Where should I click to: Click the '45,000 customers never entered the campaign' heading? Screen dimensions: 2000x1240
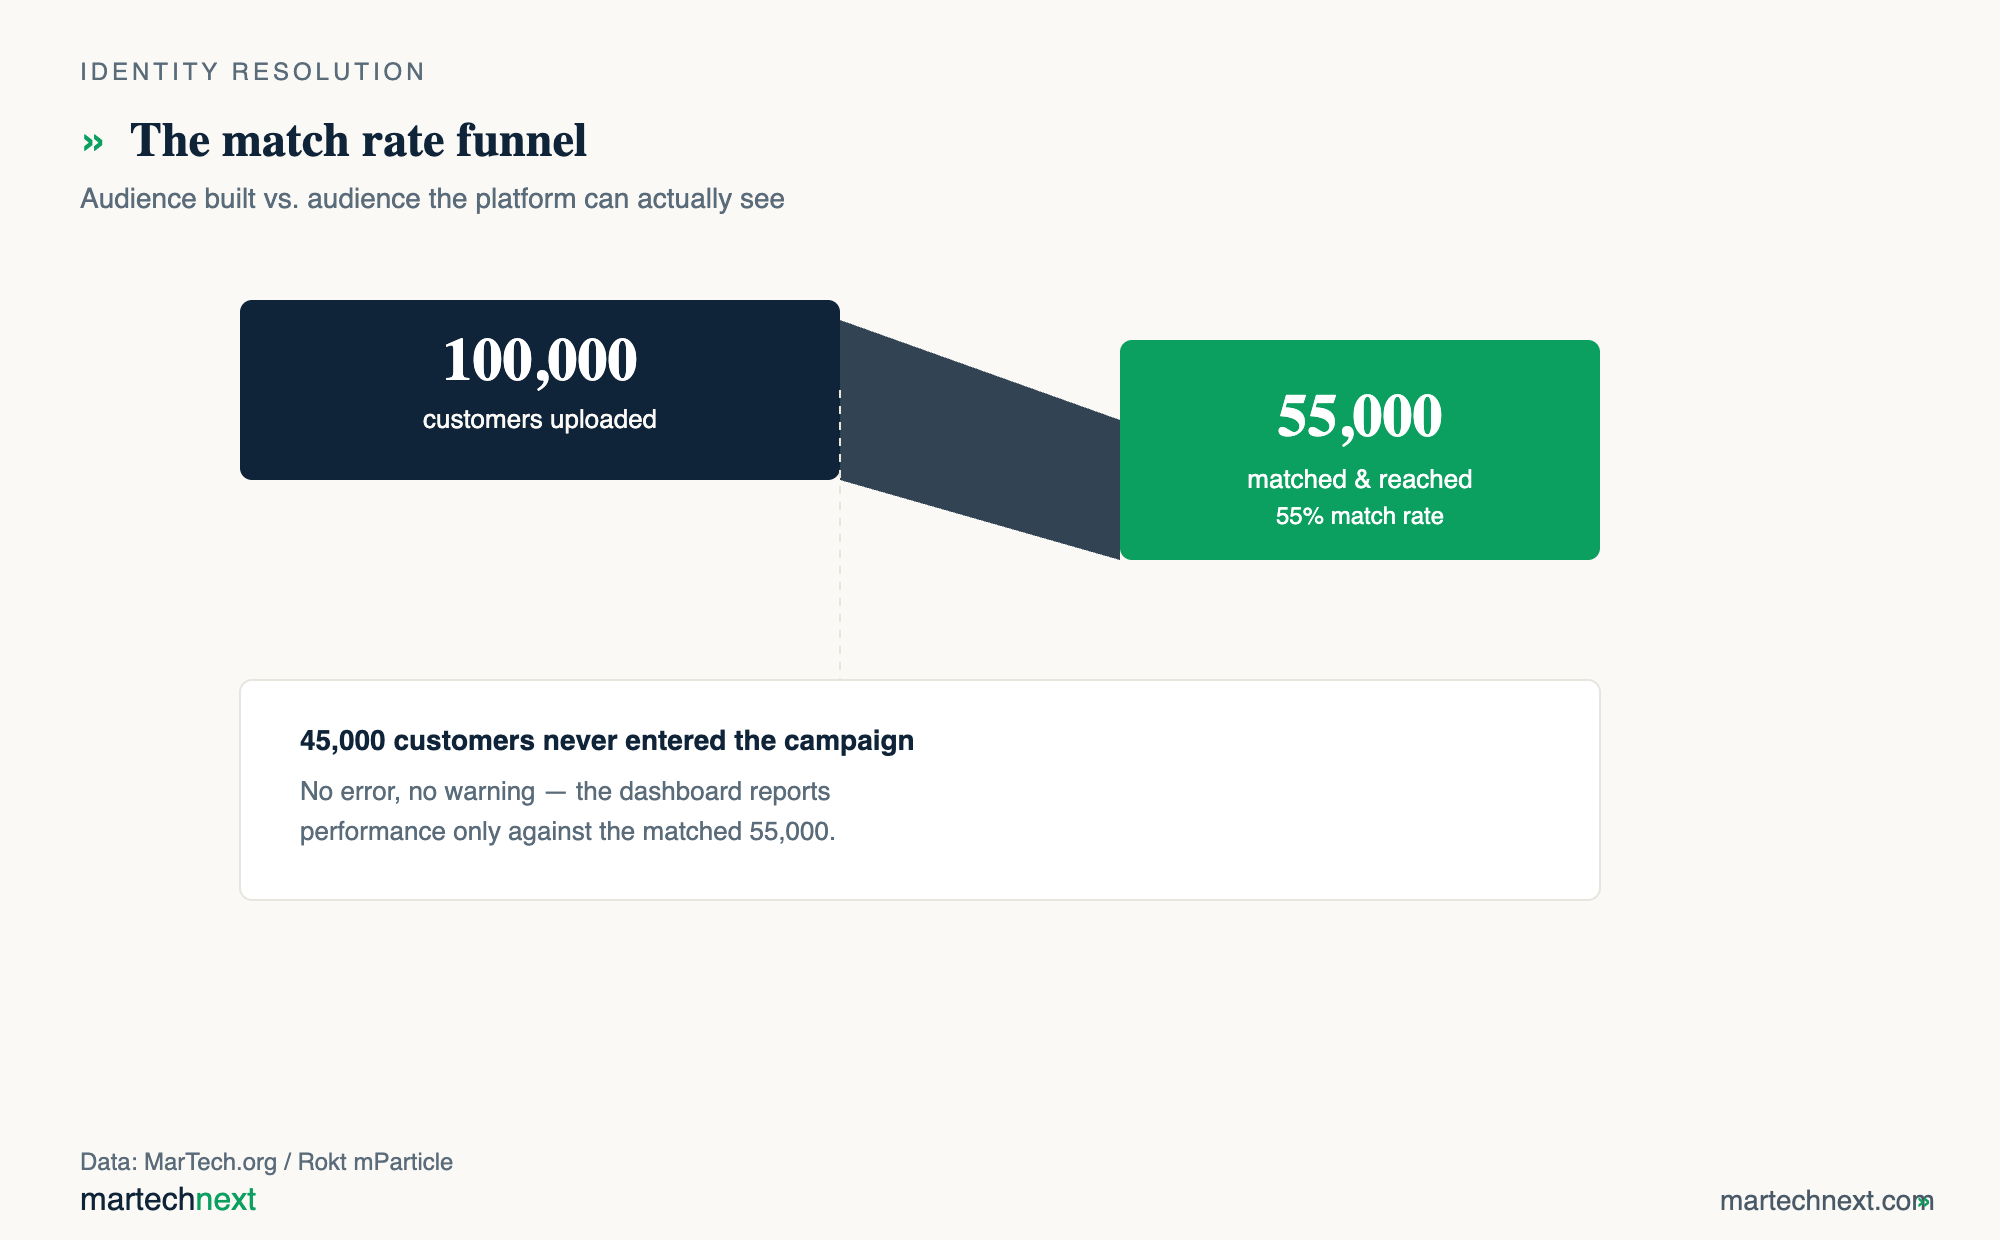tap(607, 740)
